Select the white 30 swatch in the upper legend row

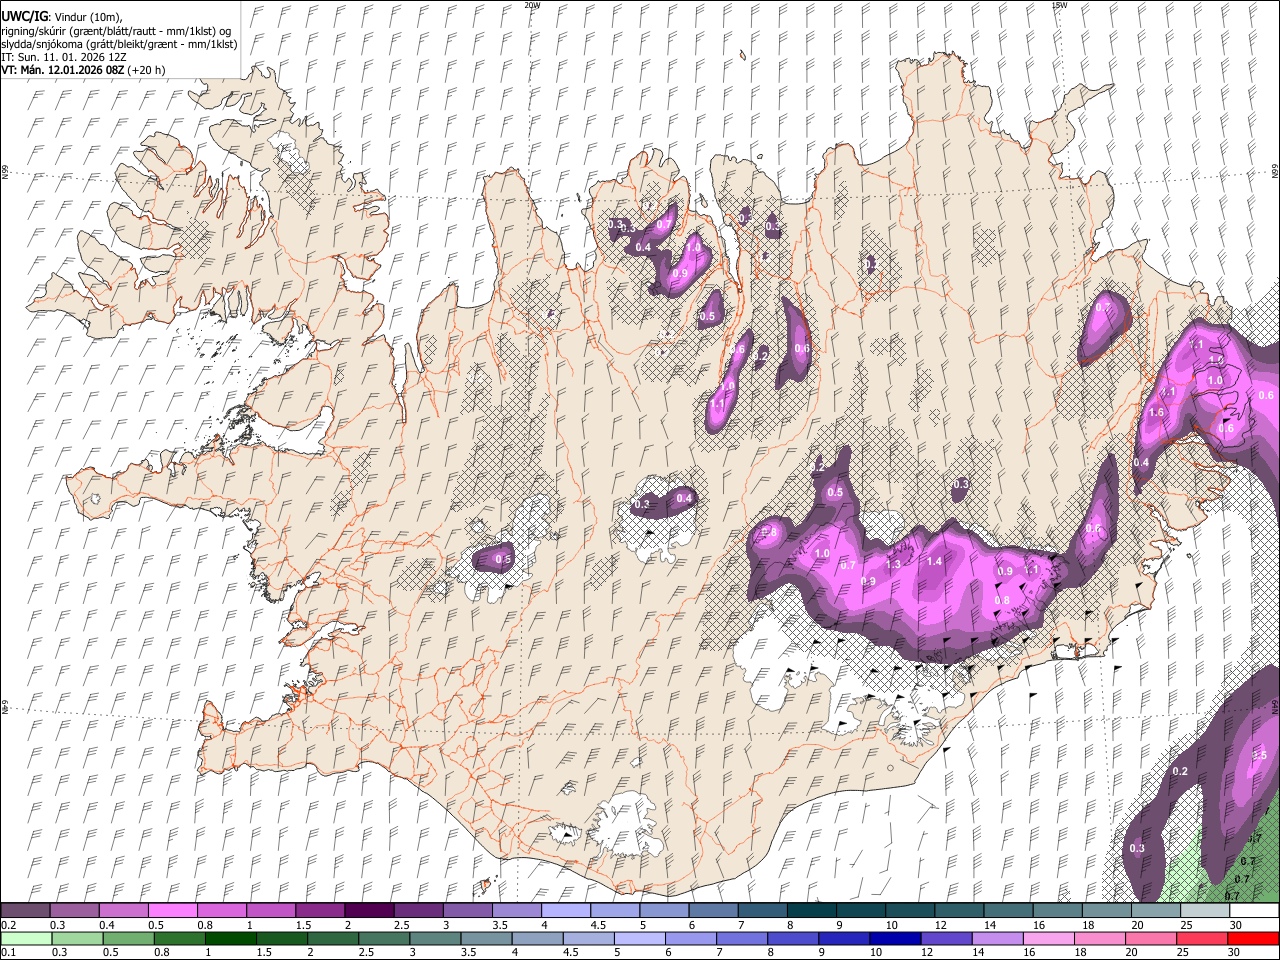click(1252, 911)
